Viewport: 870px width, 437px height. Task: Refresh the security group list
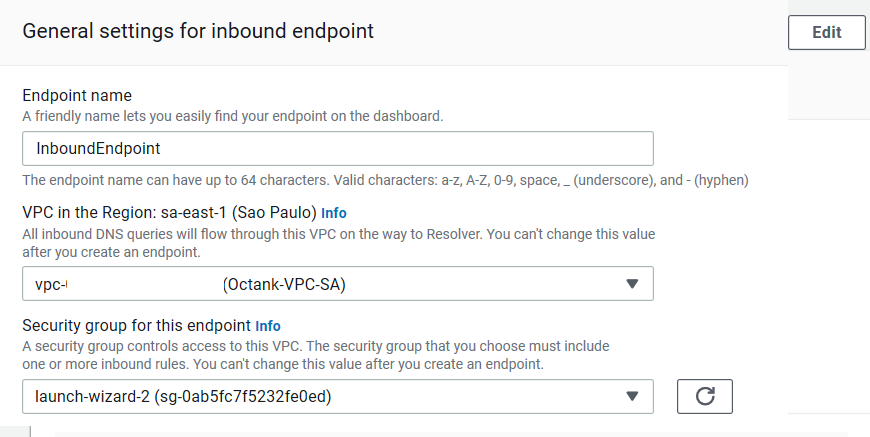704,397
